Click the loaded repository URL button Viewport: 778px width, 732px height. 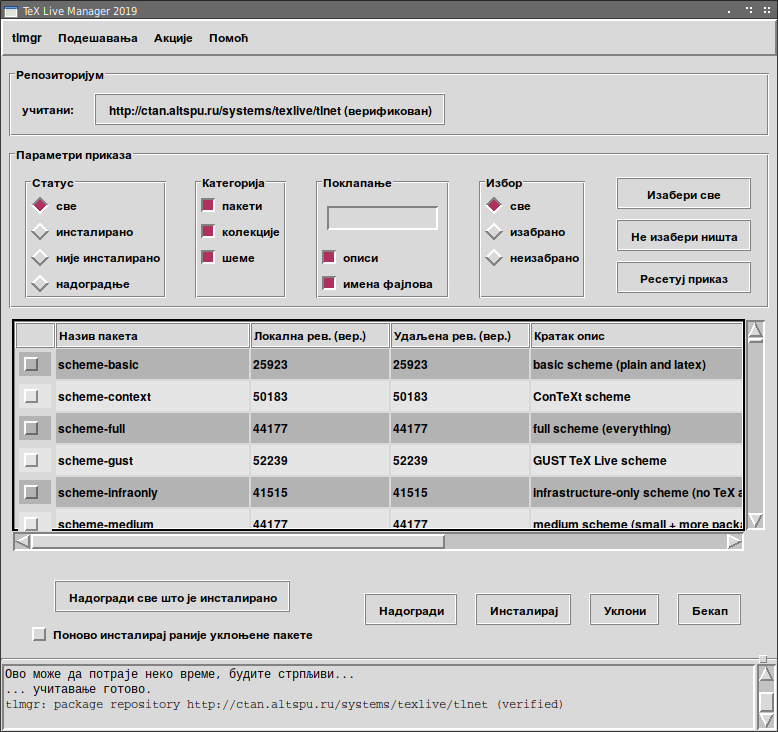coord(270,110)
